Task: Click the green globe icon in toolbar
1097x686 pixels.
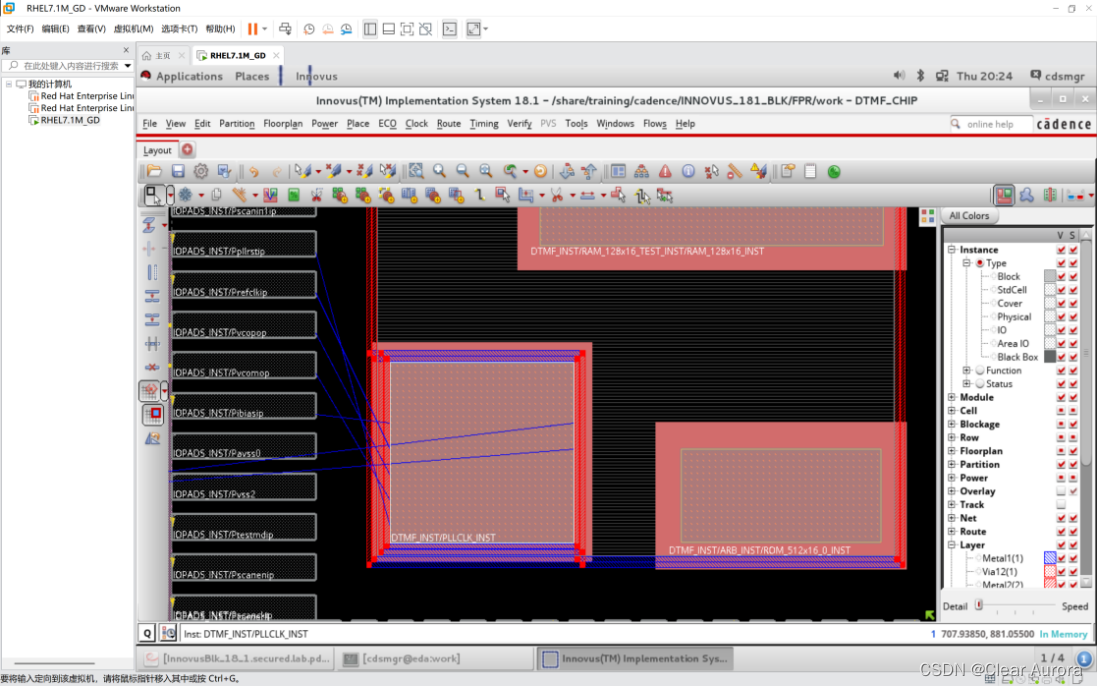Action: point(834,172)
